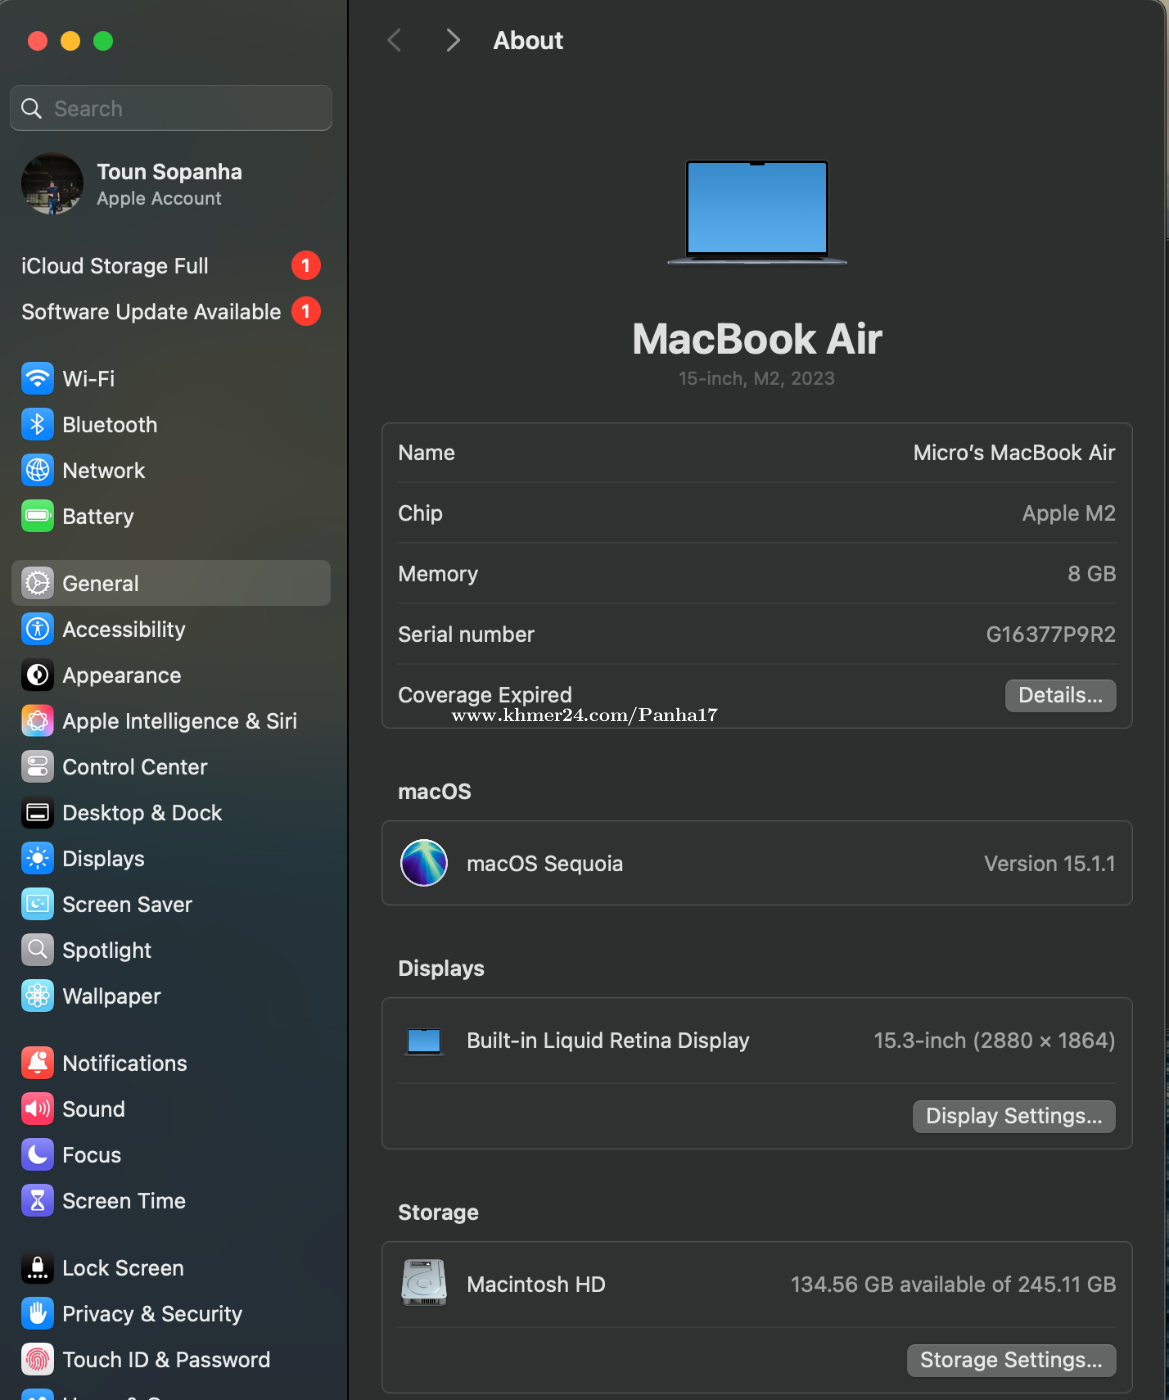Viewport: 1169px width, 1400px height.
Task: Open Display Settings button
Action: pyautogui.click(x=1014, y=1116)
